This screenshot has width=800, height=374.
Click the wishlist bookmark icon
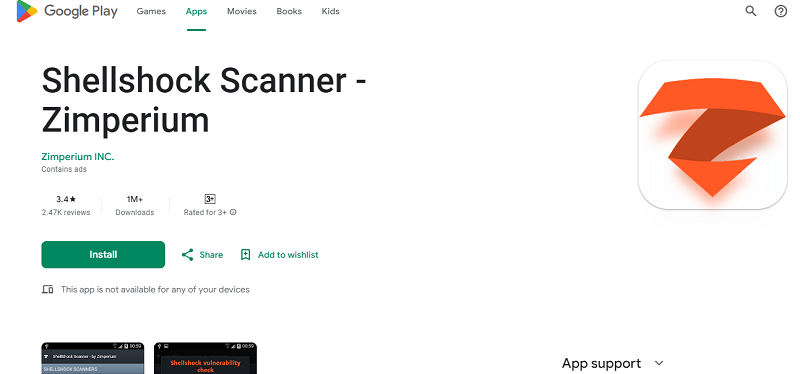pos(245,255)
